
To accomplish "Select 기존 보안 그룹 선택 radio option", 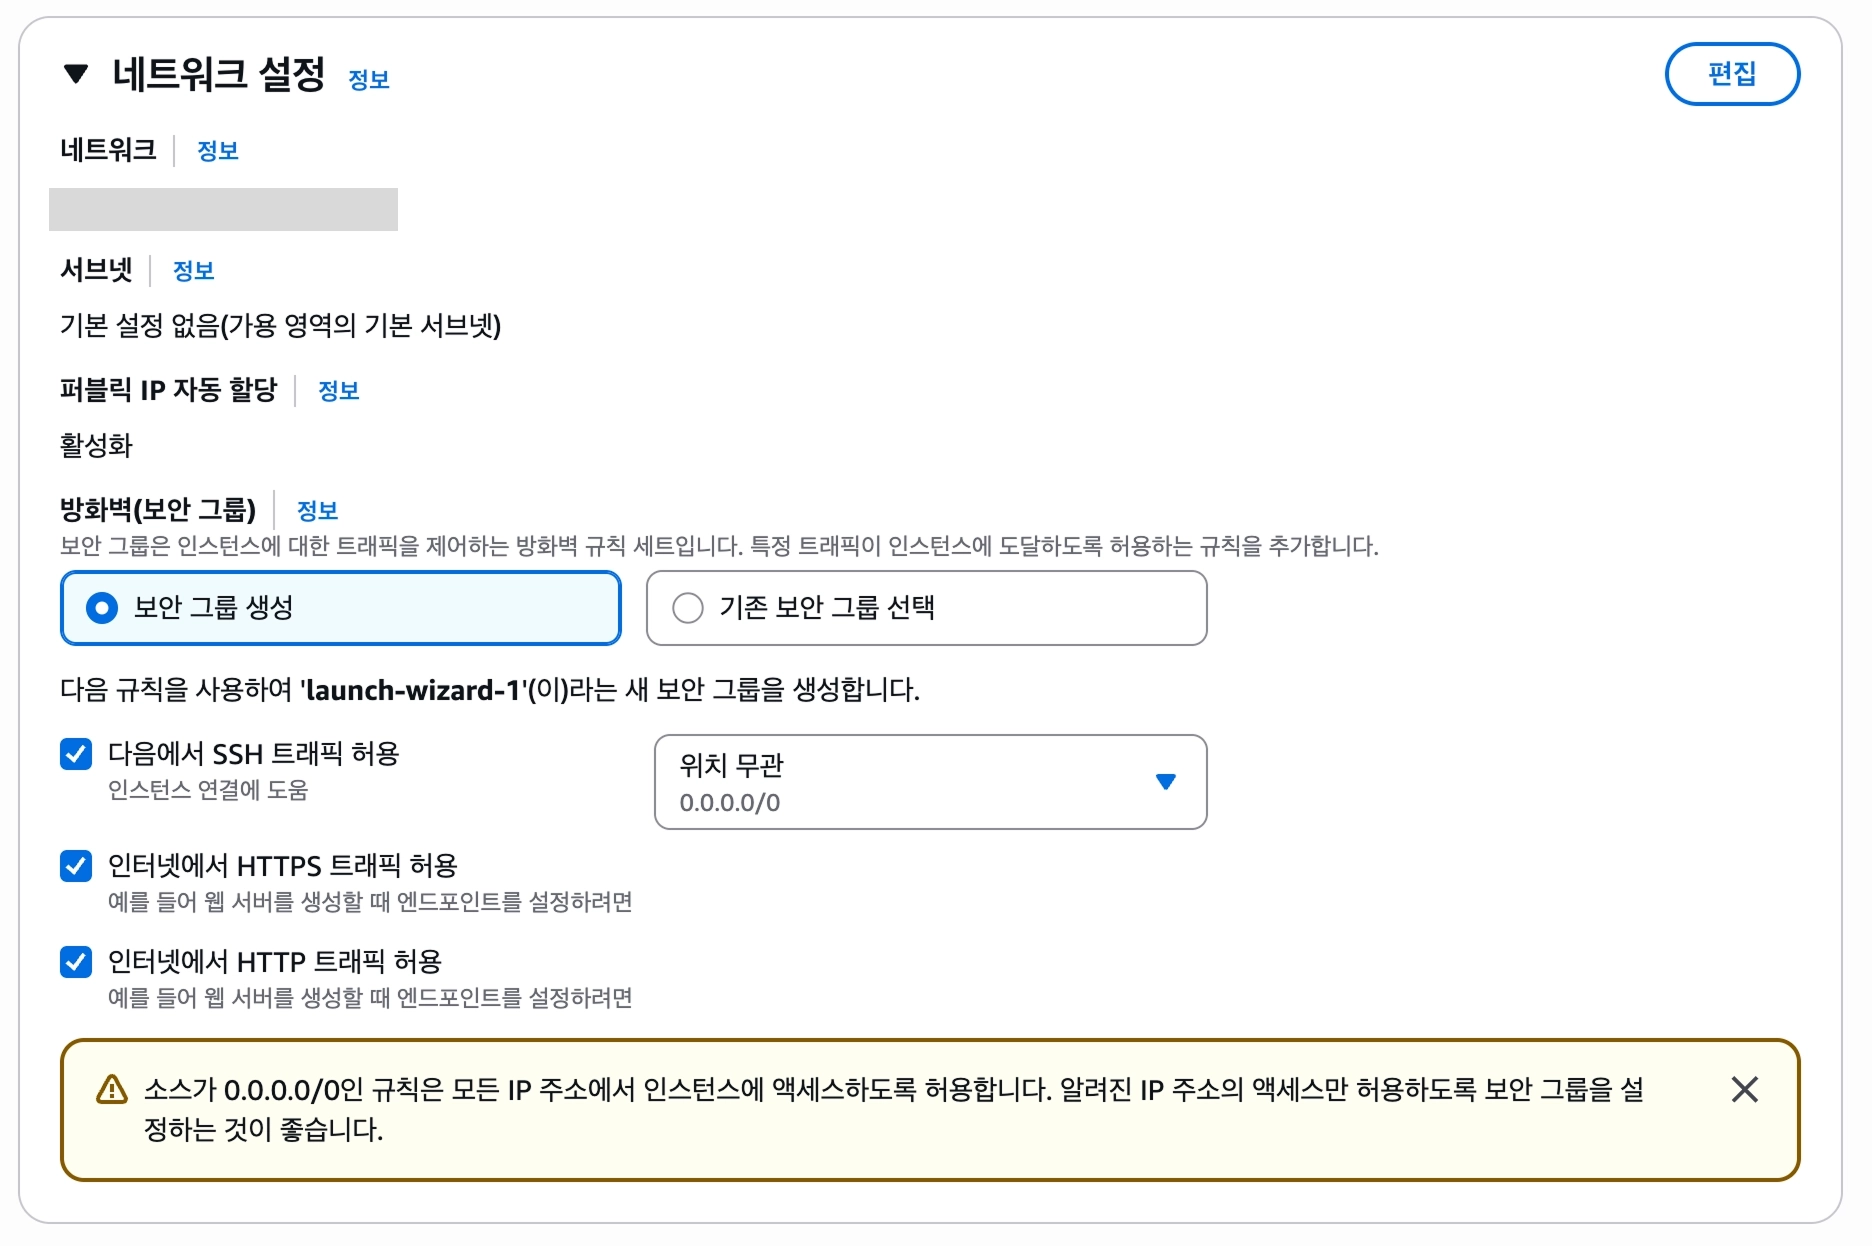I will (x=926, y=608).
